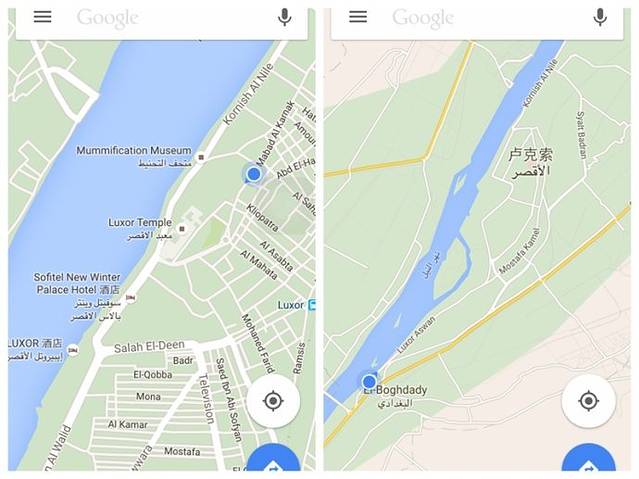Open the hamburger menu on left map
Screen dimensions: 639x479
(42, 17)
